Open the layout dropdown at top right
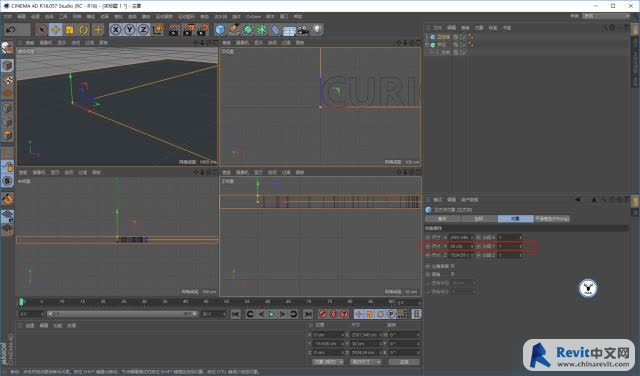The image size is (640, 376). pos(606,16)
